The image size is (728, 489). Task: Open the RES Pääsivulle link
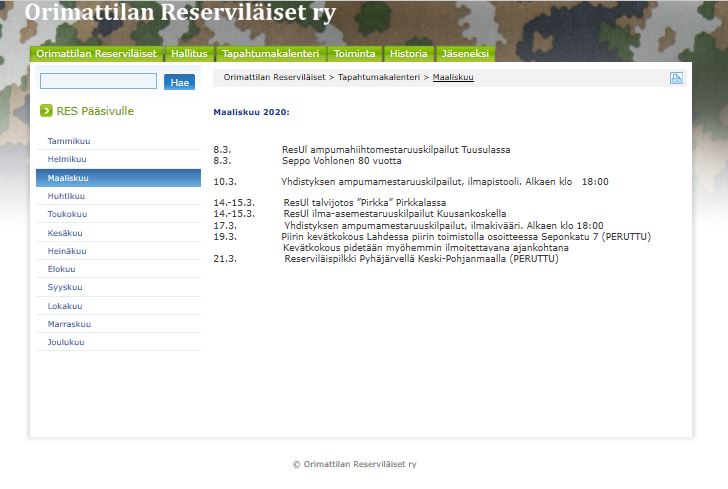pos(95,111)
